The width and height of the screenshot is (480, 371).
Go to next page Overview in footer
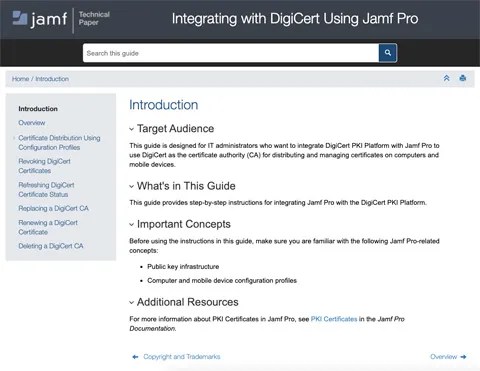(x=443, y=357)
